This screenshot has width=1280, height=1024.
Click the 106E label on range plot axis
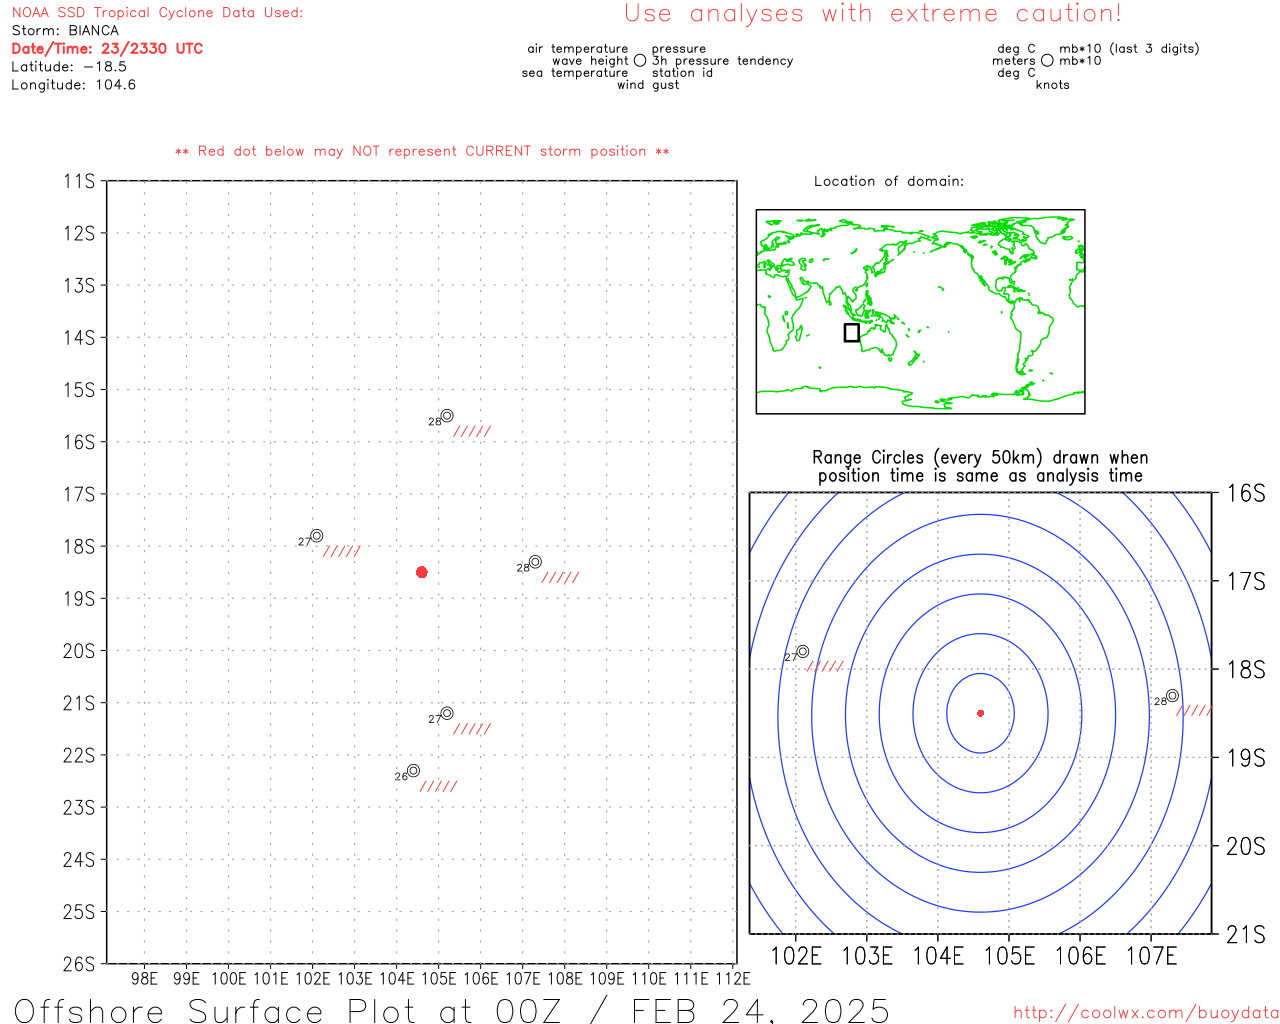pyautogui.click(x=1080, y=956)
